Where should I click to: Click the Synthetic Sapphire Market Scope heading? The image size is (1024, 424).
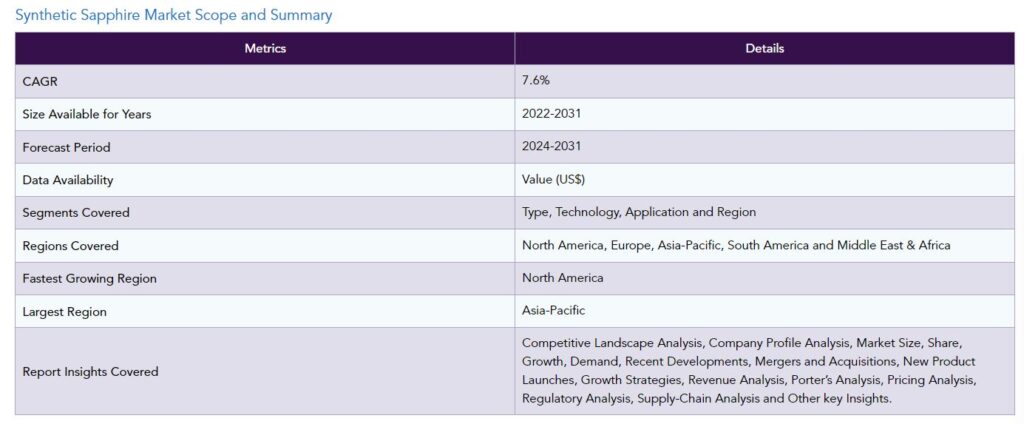(174, 15)
